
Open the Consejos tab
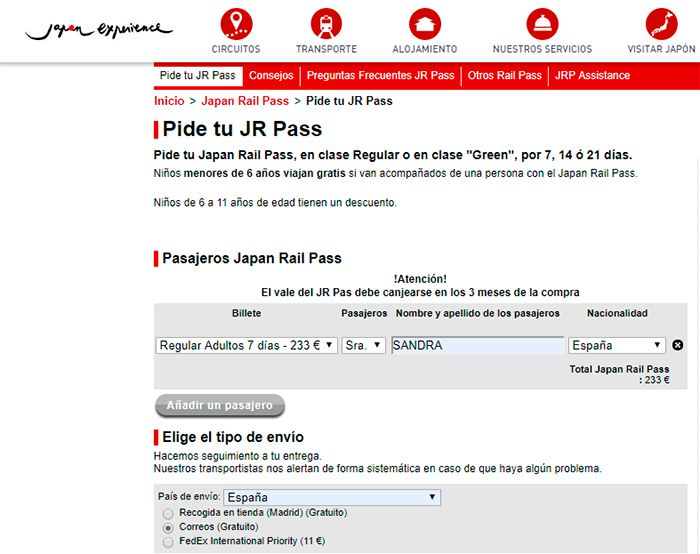coord(271,75)
